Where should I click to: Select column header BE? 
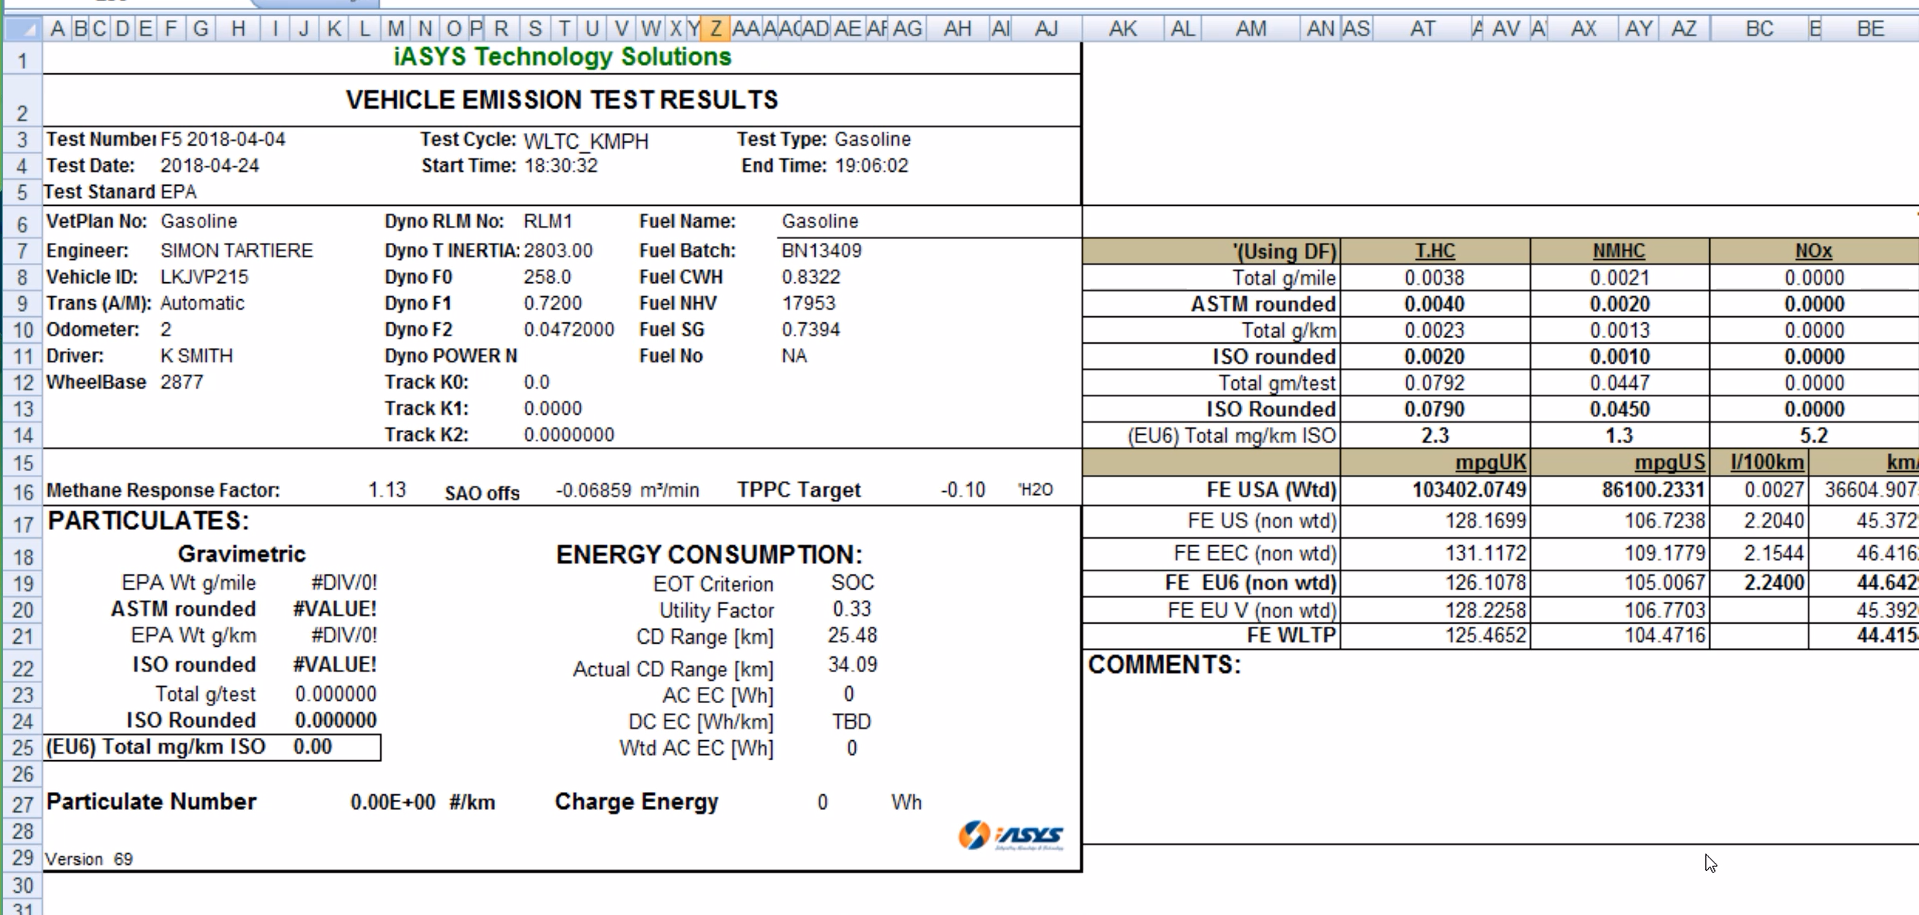[1870, 29]
